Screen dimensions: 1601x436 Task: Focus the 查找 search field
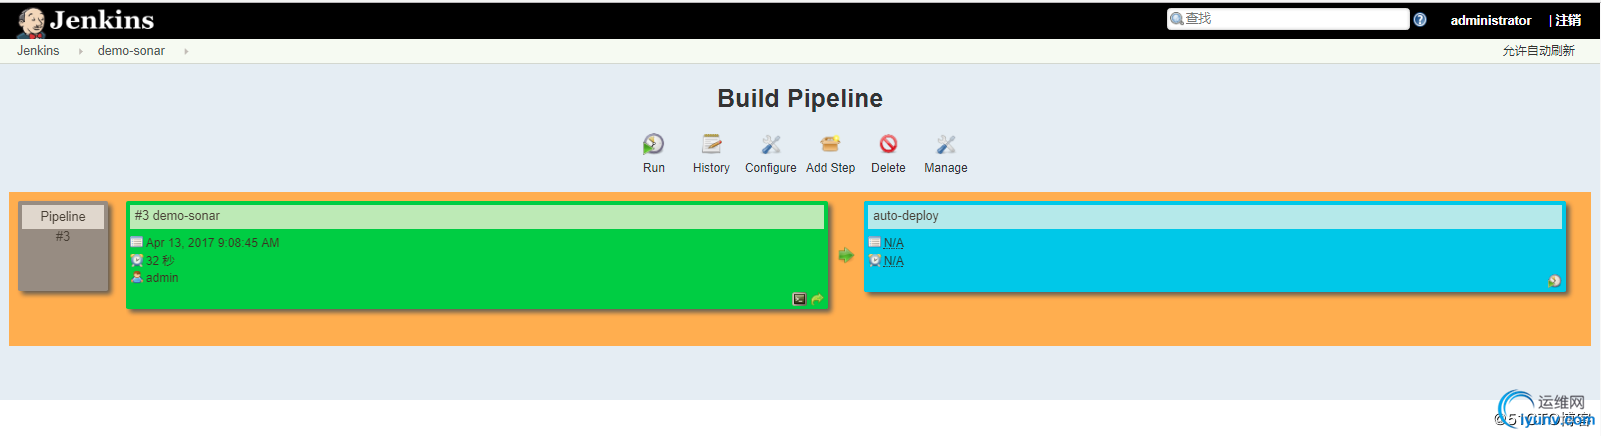point(1288,19)
